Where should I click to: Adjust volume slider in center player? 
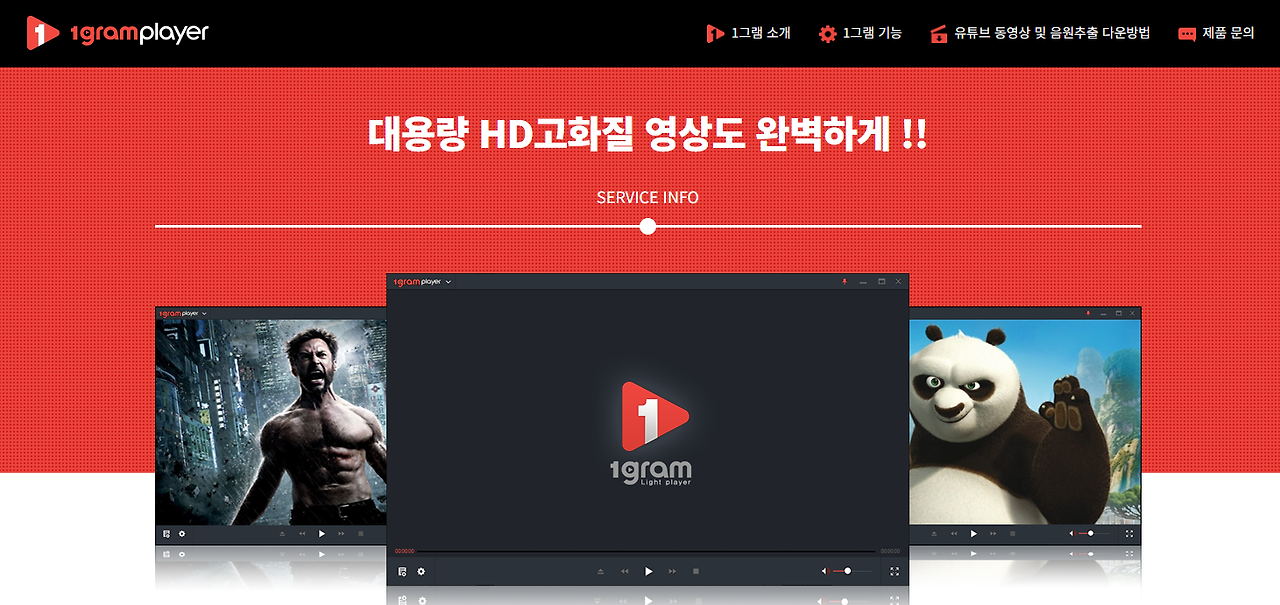[852, 571]
